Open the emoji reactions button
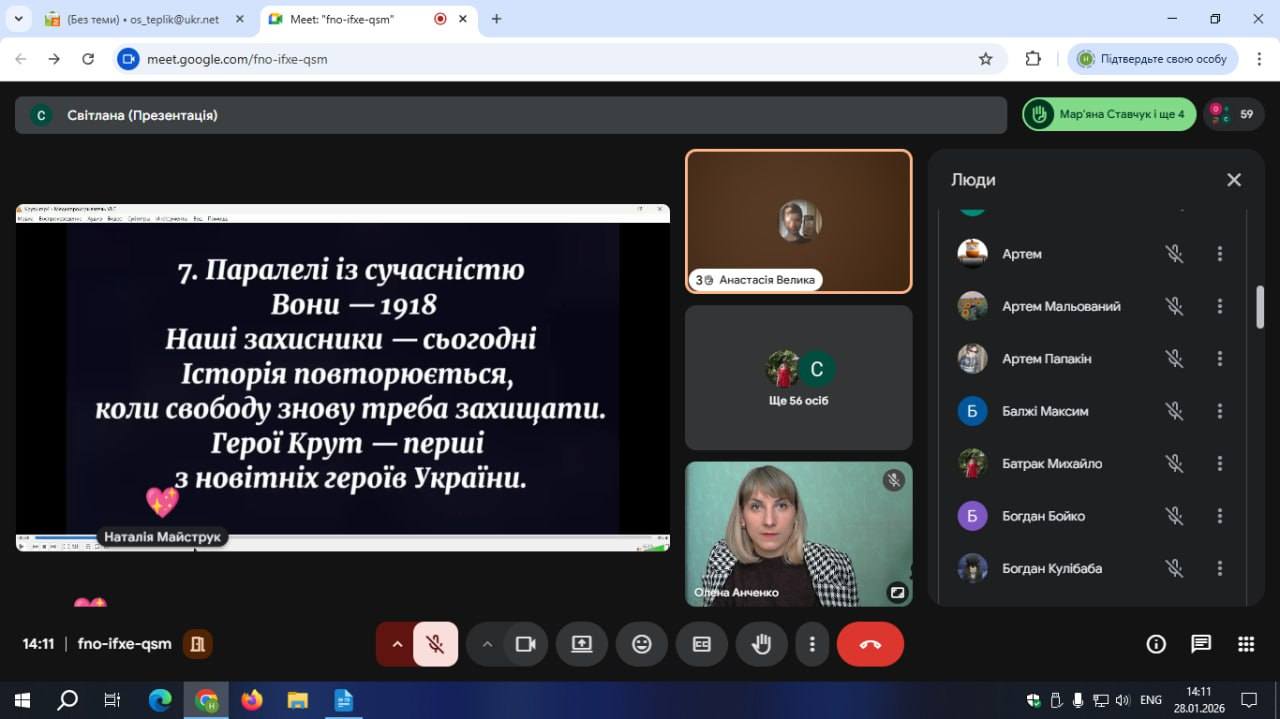 pos(642,645)
